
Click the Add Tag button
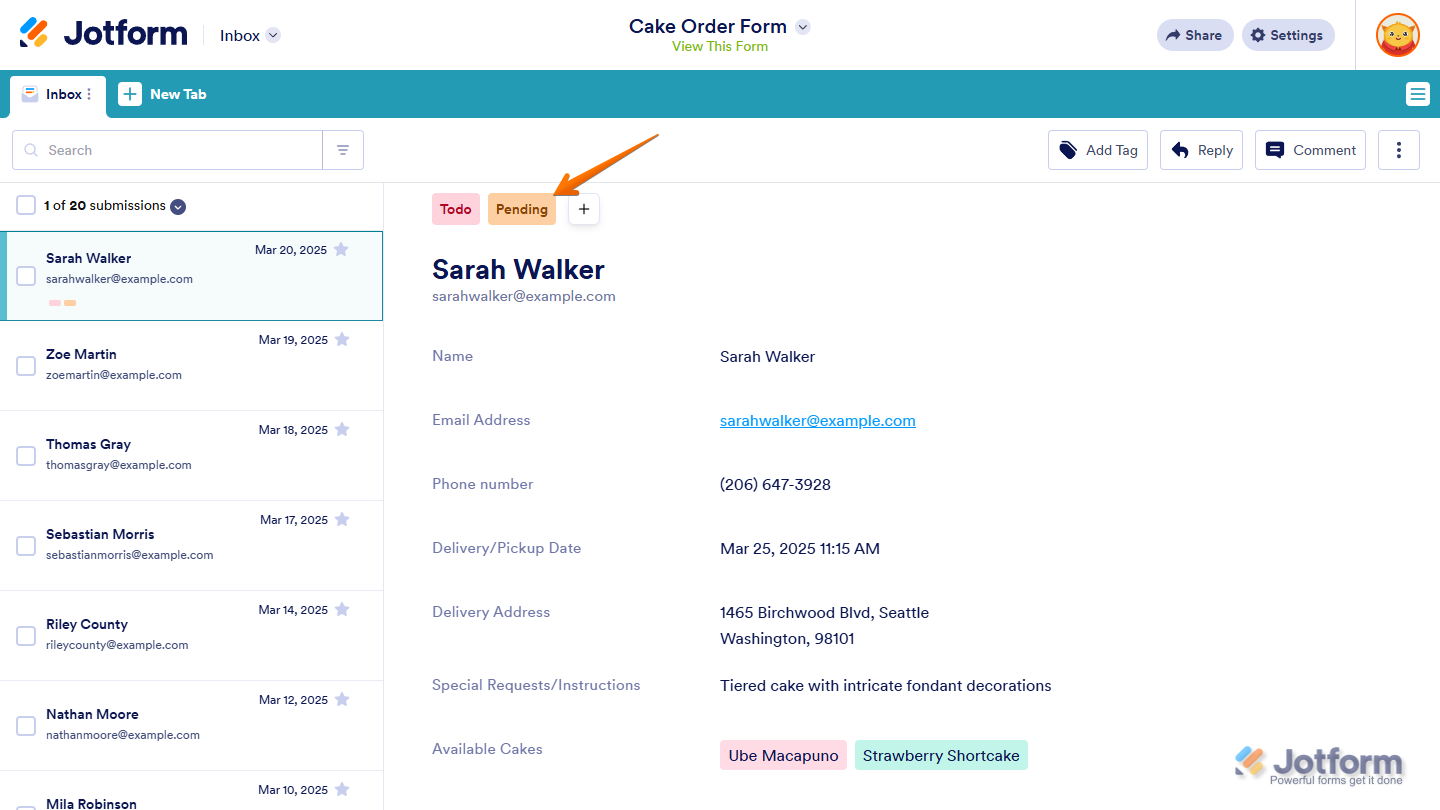pyautogui.click(x=1098, y=150)
